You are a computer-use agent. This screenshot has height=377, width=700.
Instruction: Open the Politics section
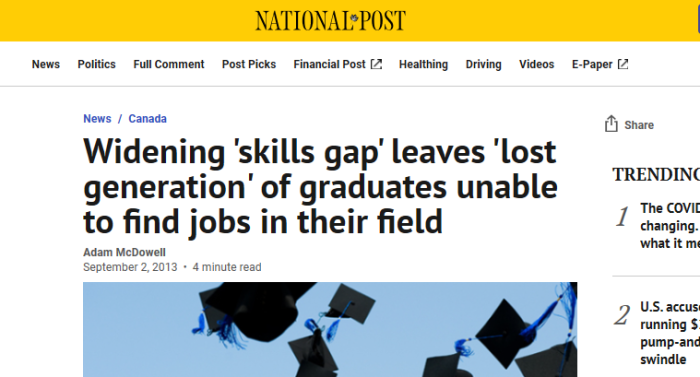[96, 64]
